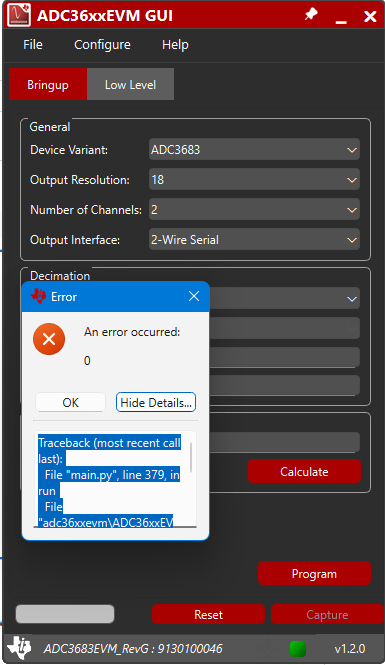
Task: Switch to the Bringup tab
Action: point(48,84)
